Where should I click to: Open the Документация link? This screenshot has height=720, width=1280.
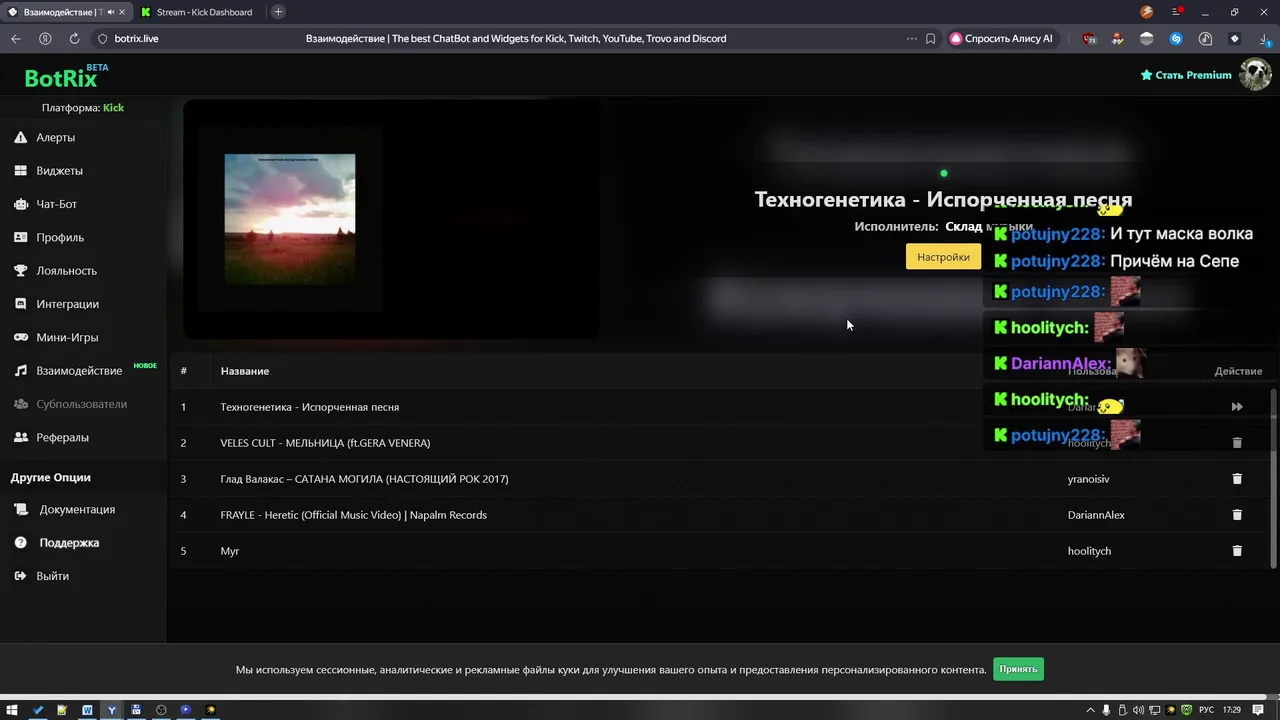(77, 510)
